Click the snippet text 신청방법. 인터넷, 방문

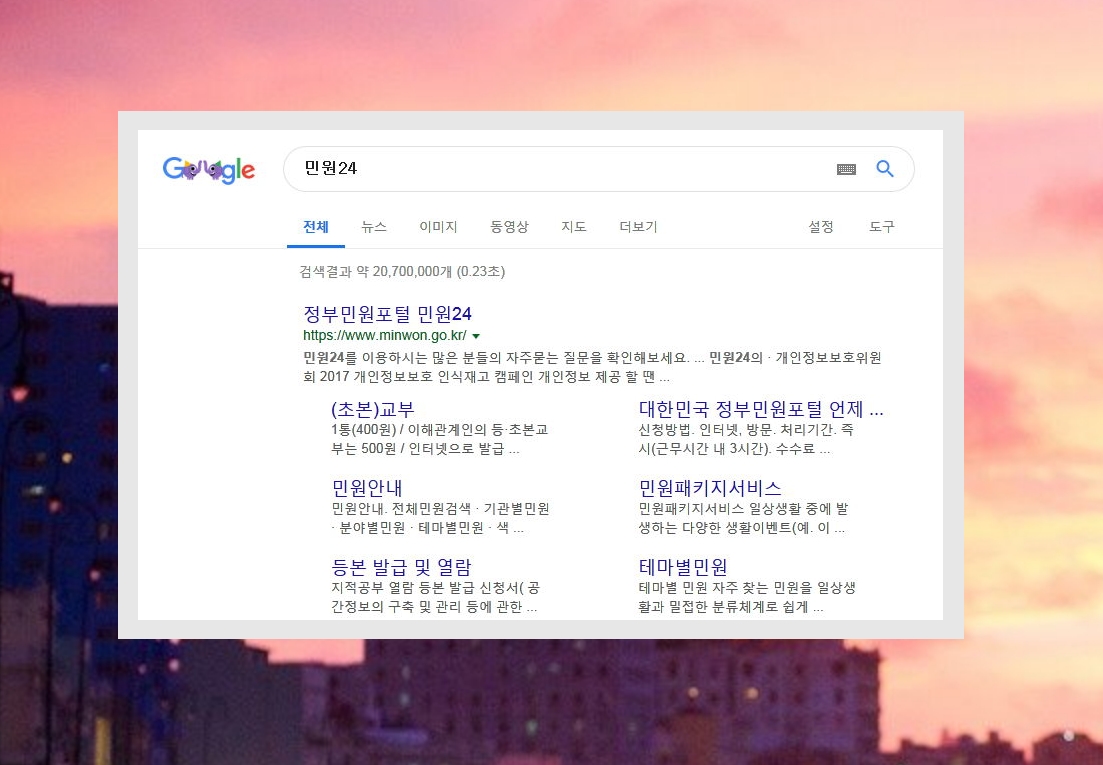point(746,439)
